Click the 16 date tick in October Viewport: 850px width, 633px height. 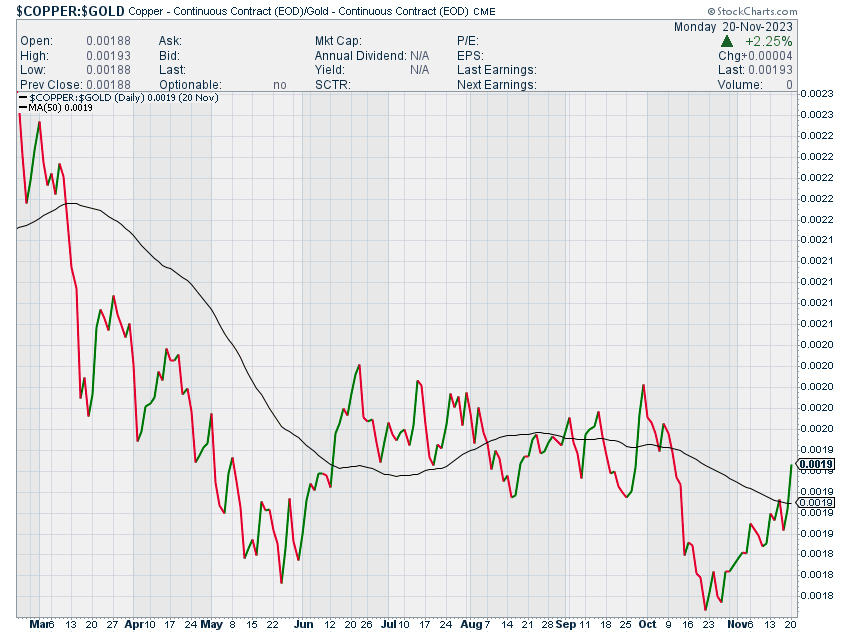coord(688,624)
